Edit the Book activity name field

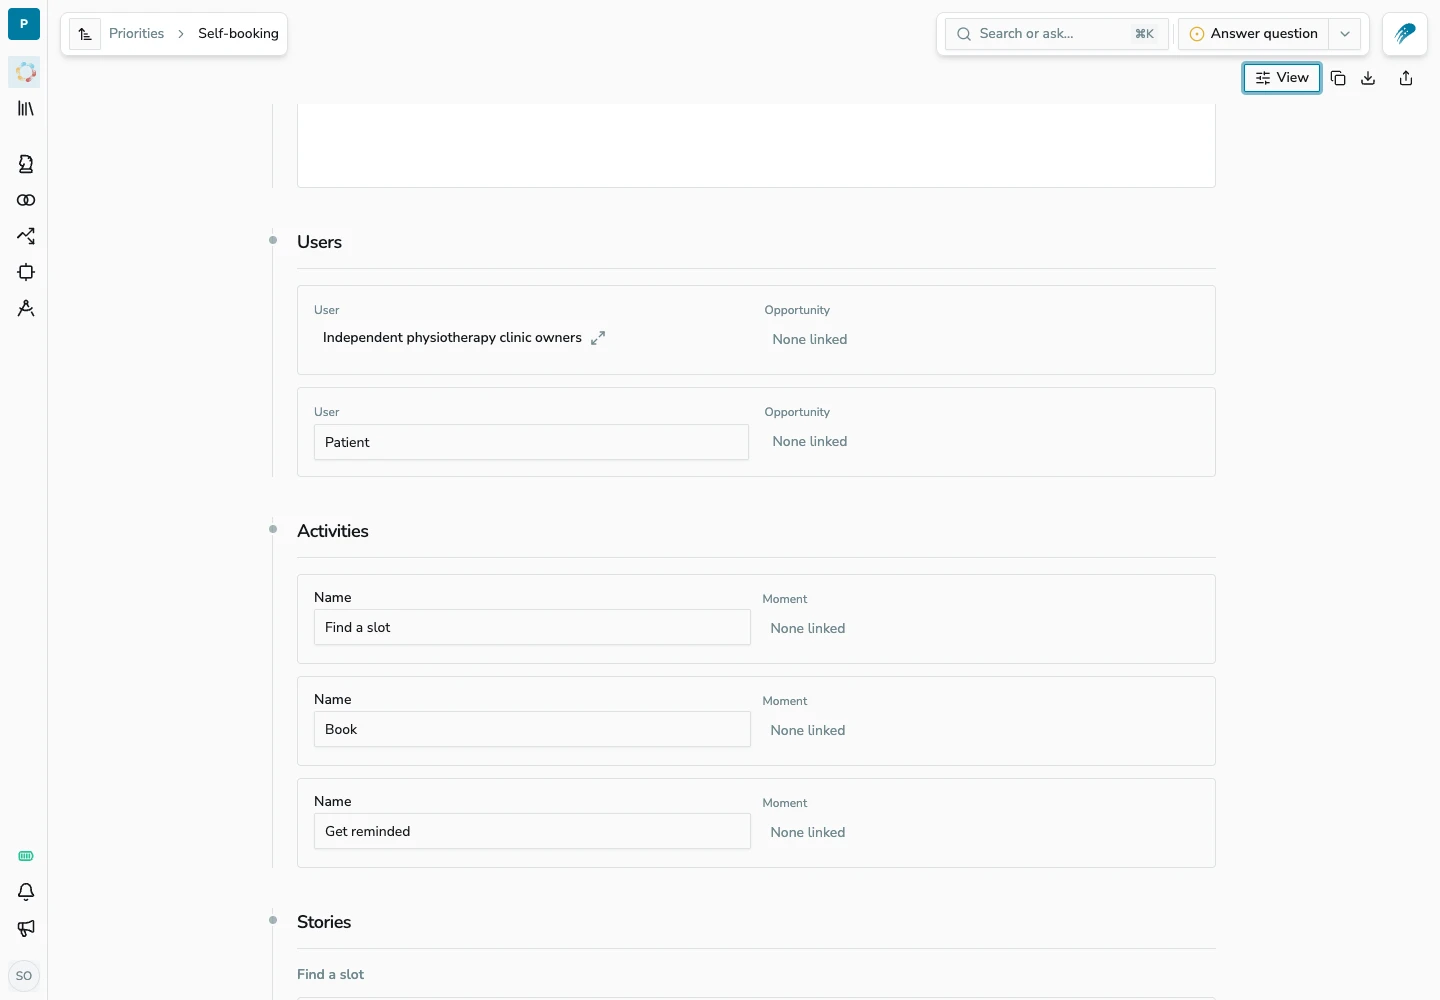pyautogui.click(x=532, y=729)
